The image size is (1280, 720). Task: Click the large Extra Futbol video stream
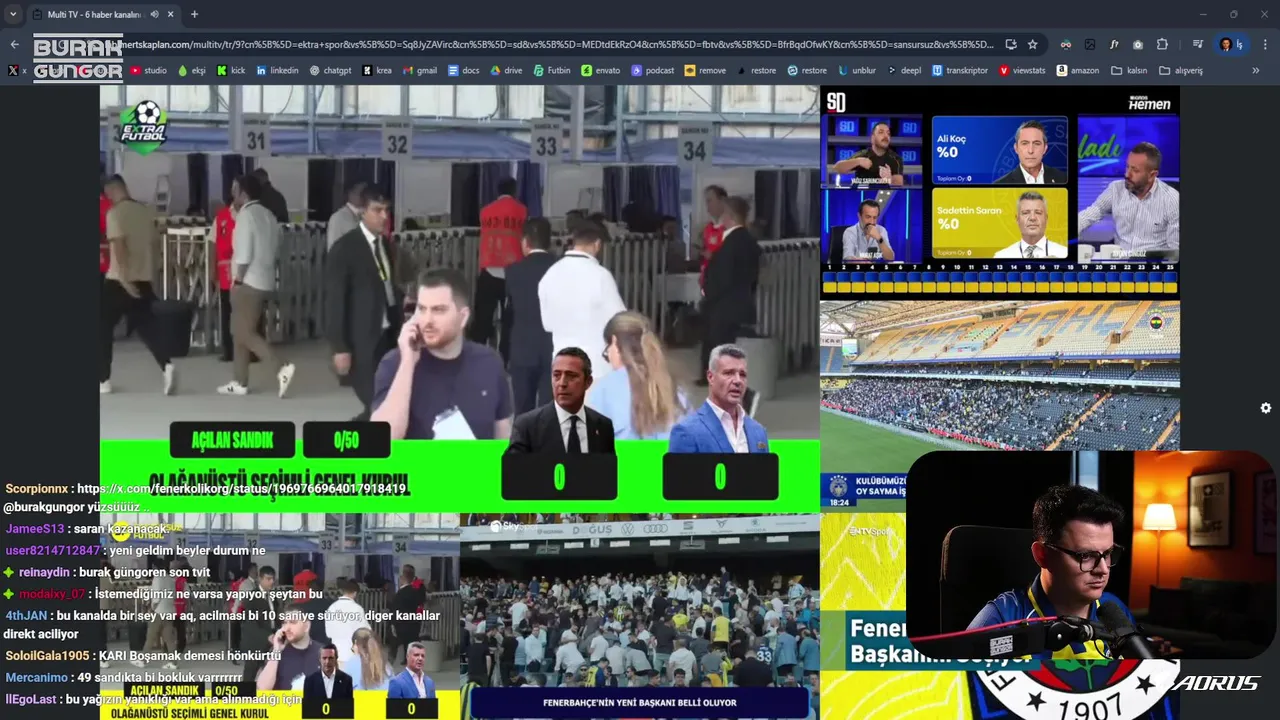(x=459, y=298)
